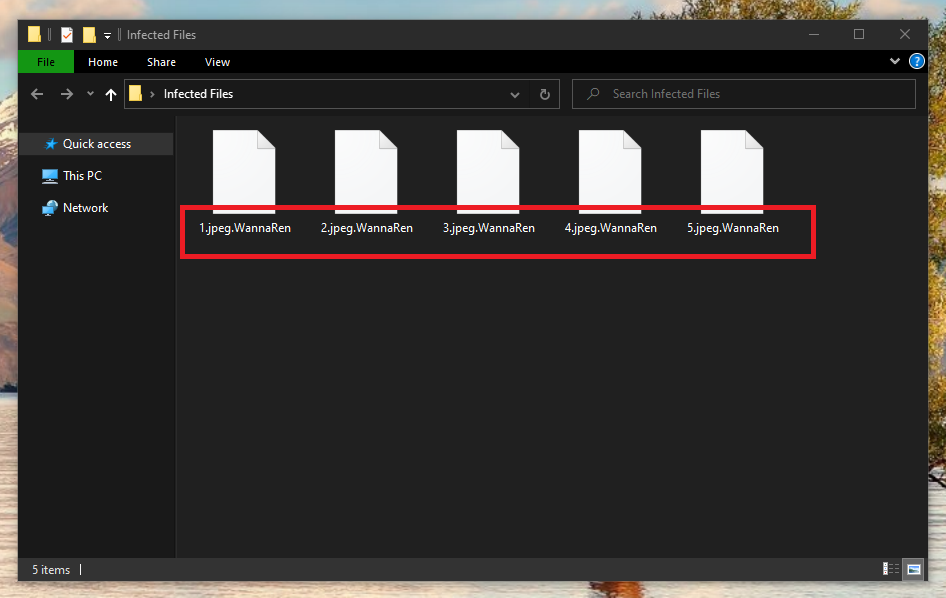Click the path chevron before Infected Files
946x598 pixels.
(152, 94)
